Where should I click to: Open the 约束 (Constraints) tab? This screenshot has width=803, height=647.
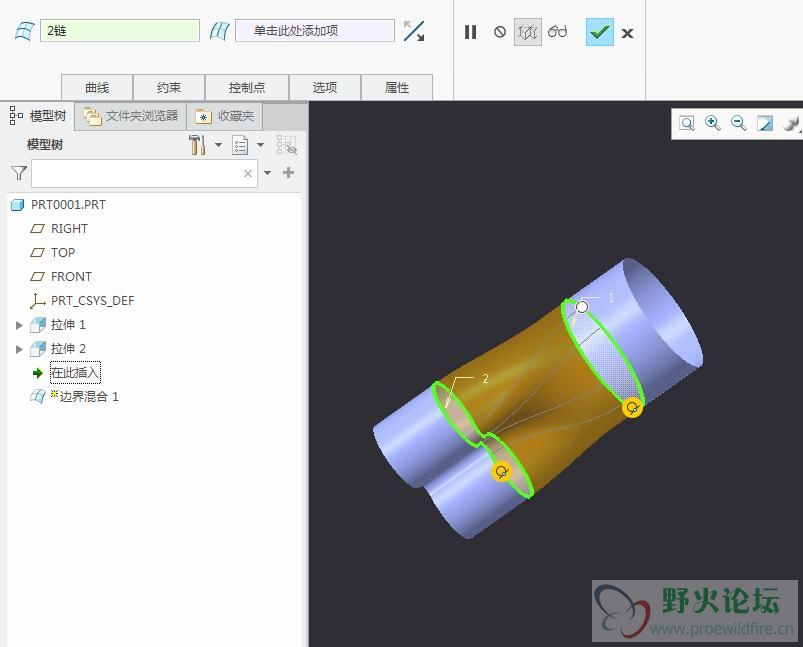point(169,88)
